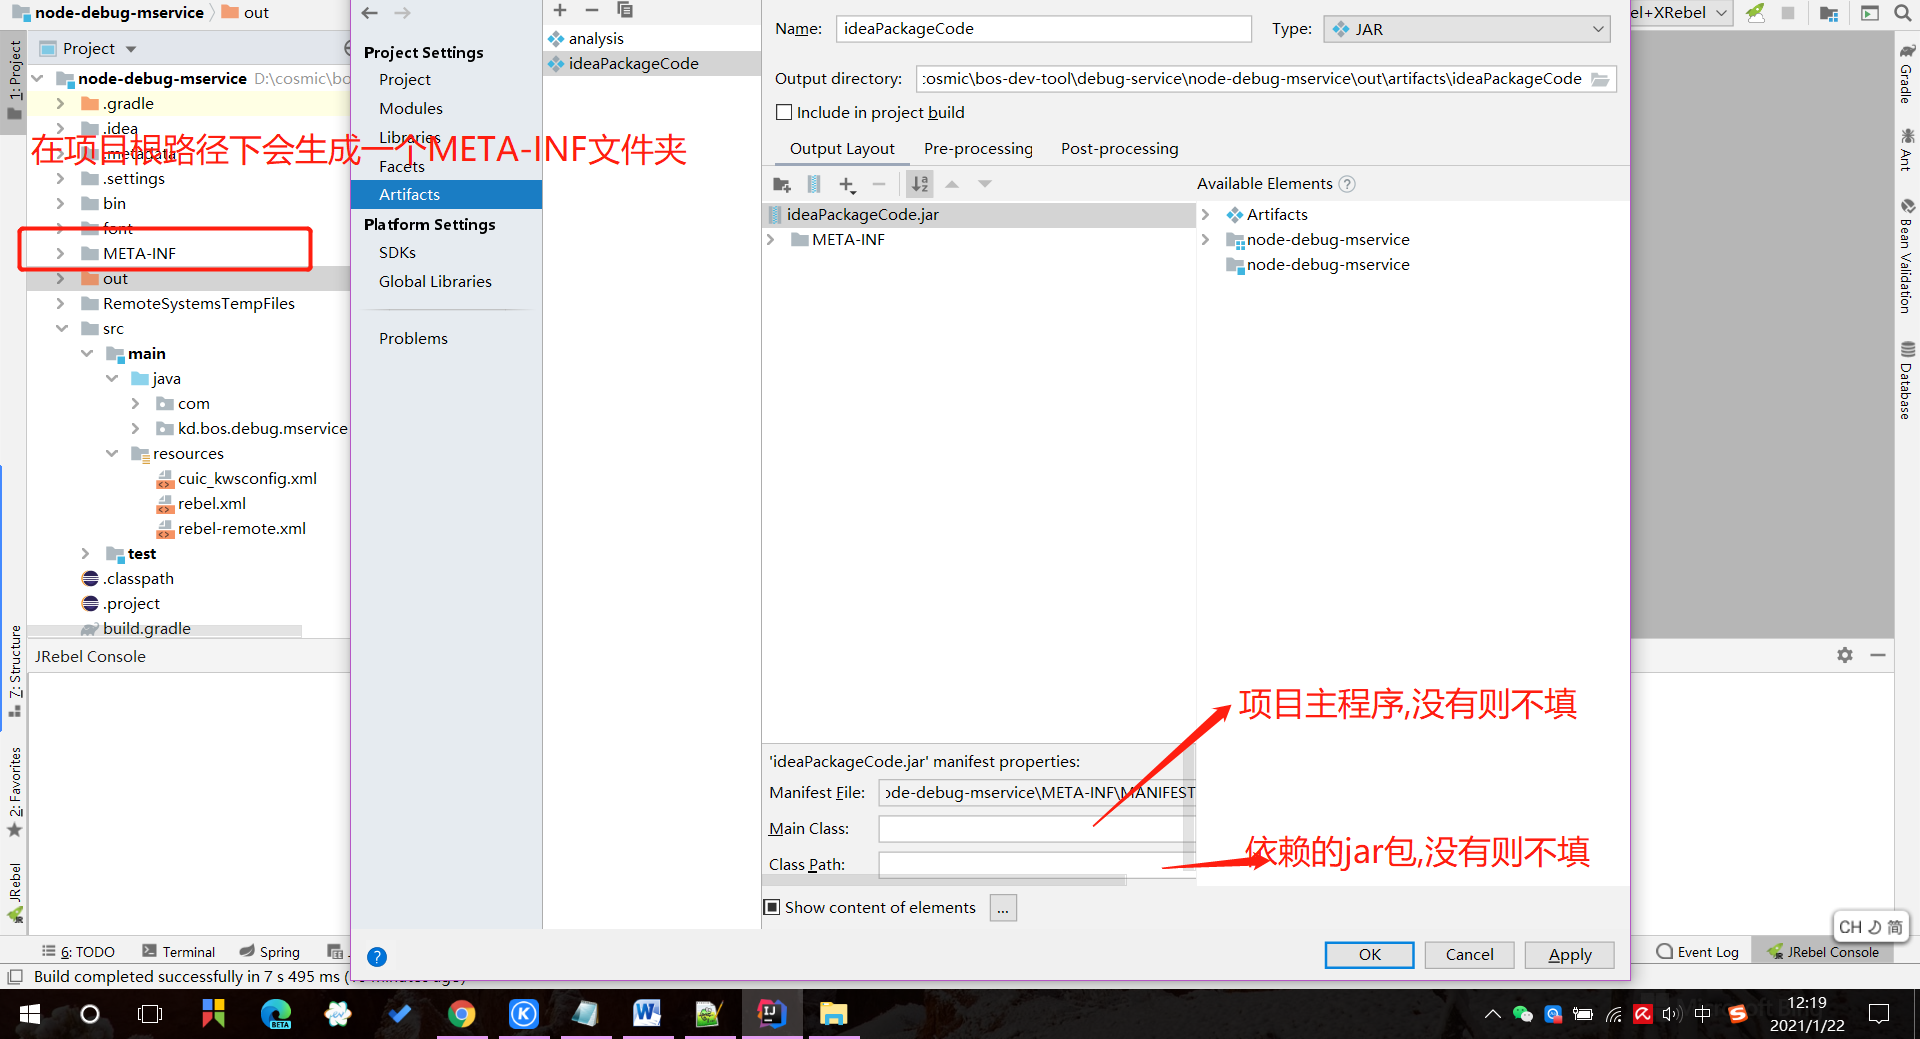This screenshot has height=1039, width=1920.
Task: Open Google Chrome from the taskbar
Action: (461, 1014)
